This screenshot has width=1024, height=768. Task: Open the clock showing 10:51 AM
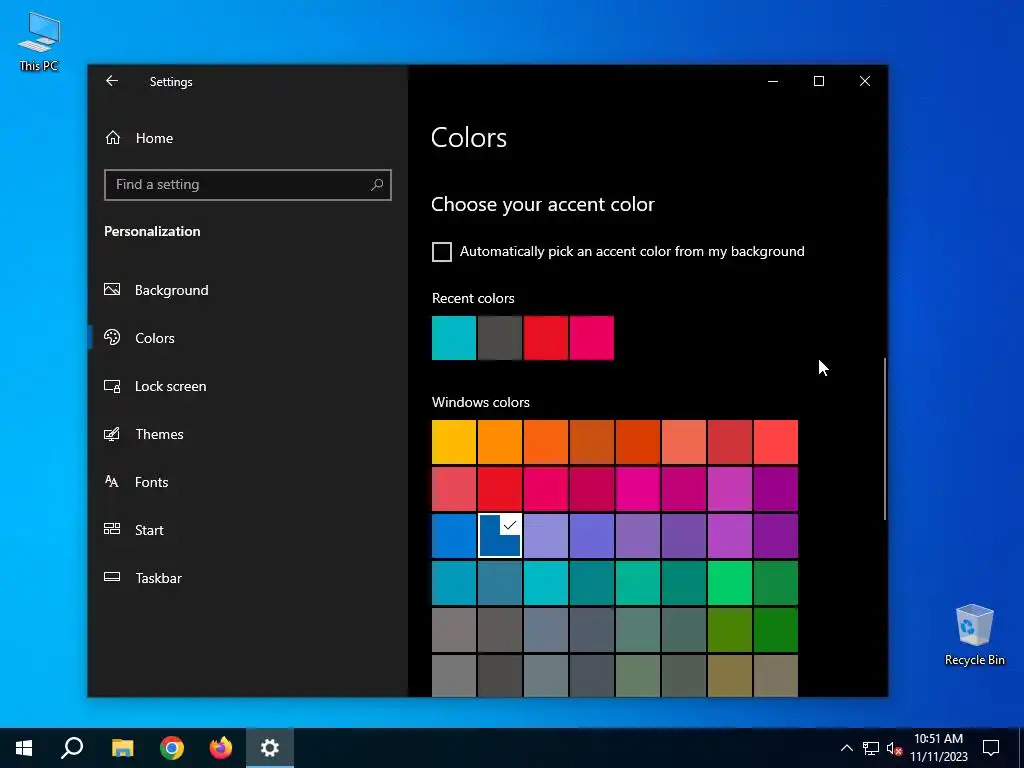pos(938,748)
